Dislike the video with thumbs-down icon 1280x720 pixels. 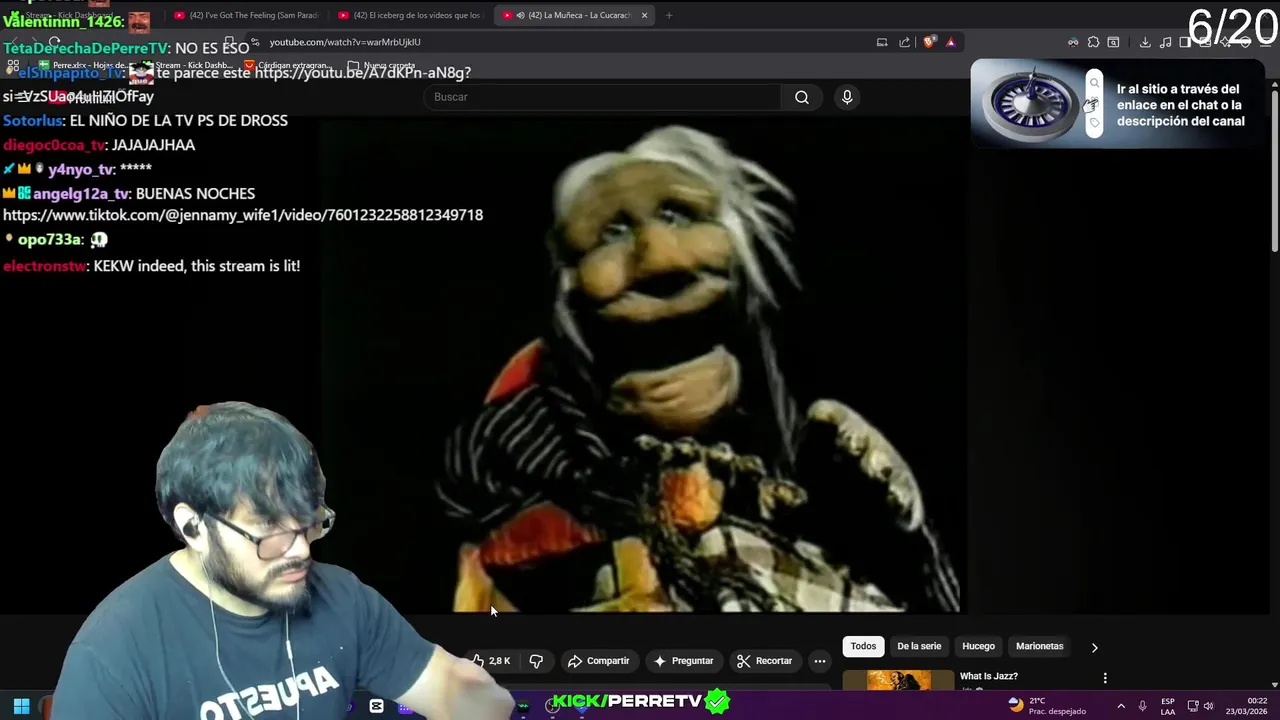pos(536,661)
